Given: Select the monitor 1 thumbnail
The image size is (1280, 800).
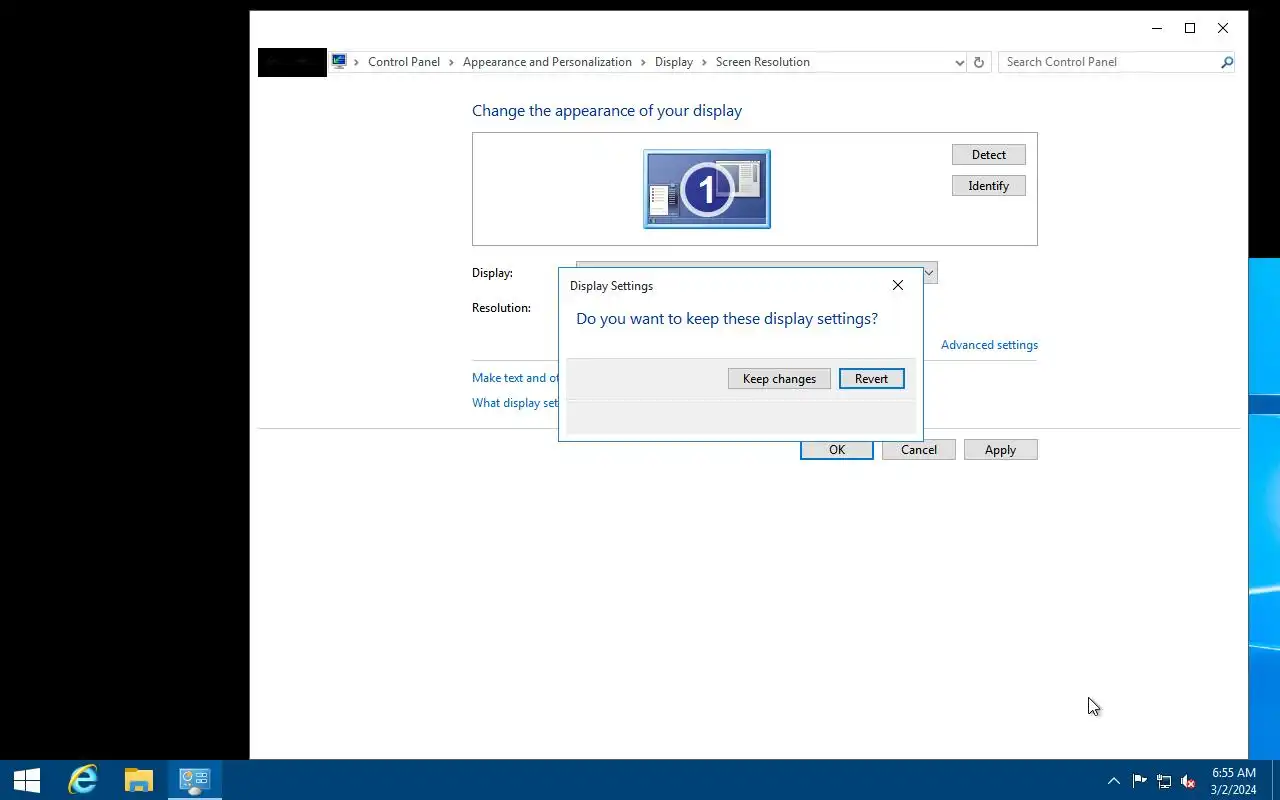Looking at the screenshot, I should pos(707,189).
